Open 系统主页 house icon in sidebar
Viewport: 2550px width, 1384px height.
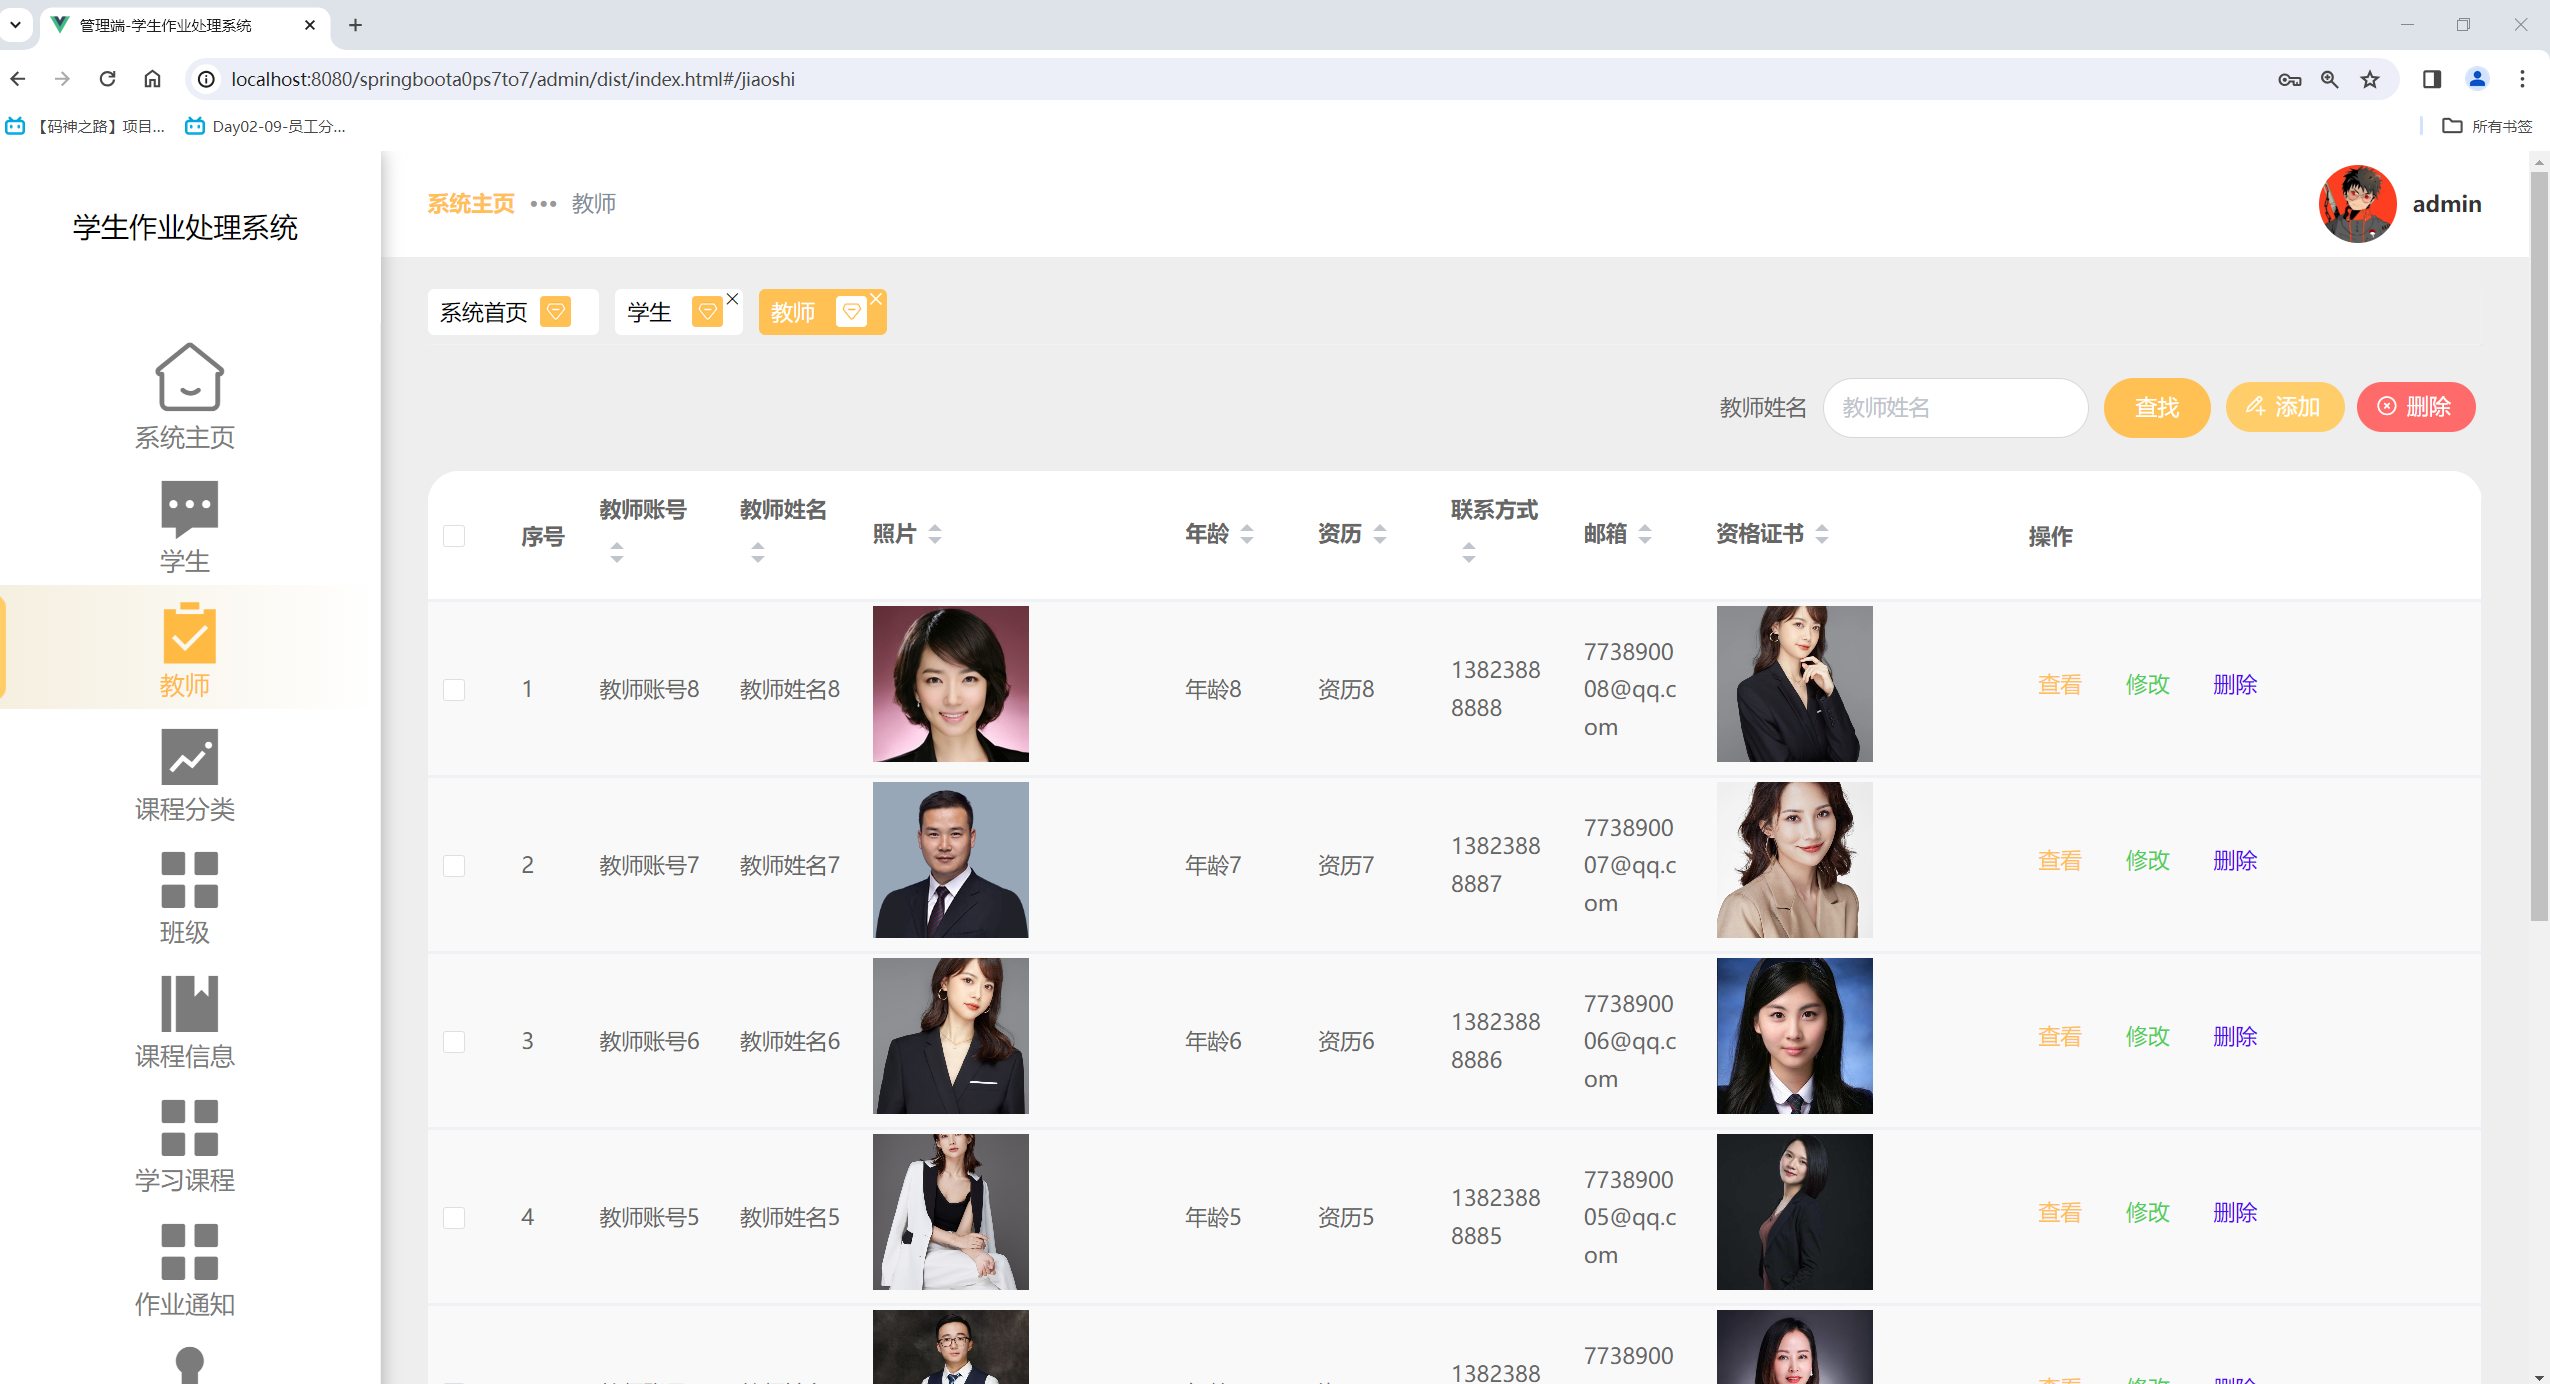point(189,377)
